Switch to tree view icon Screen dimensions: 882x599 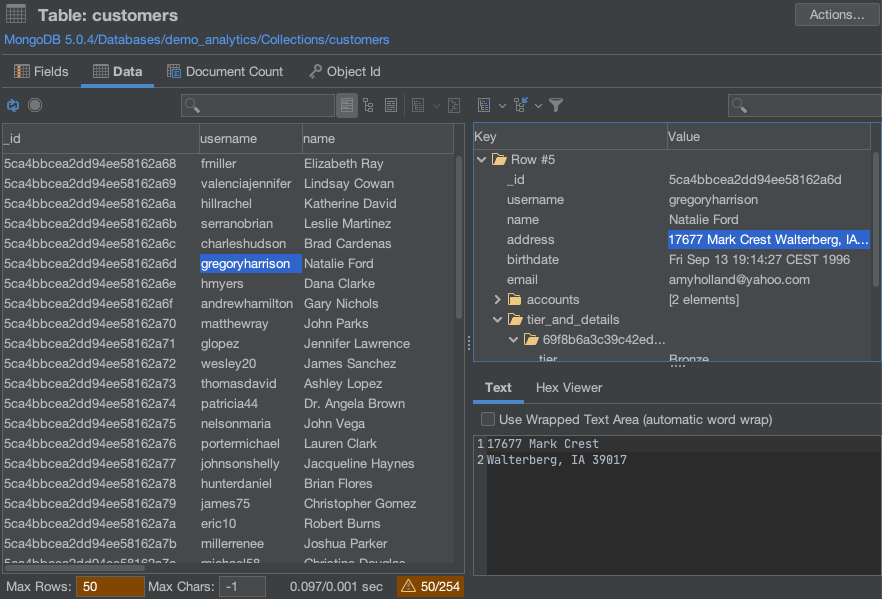pyautogui.click(x=369, y=105)
